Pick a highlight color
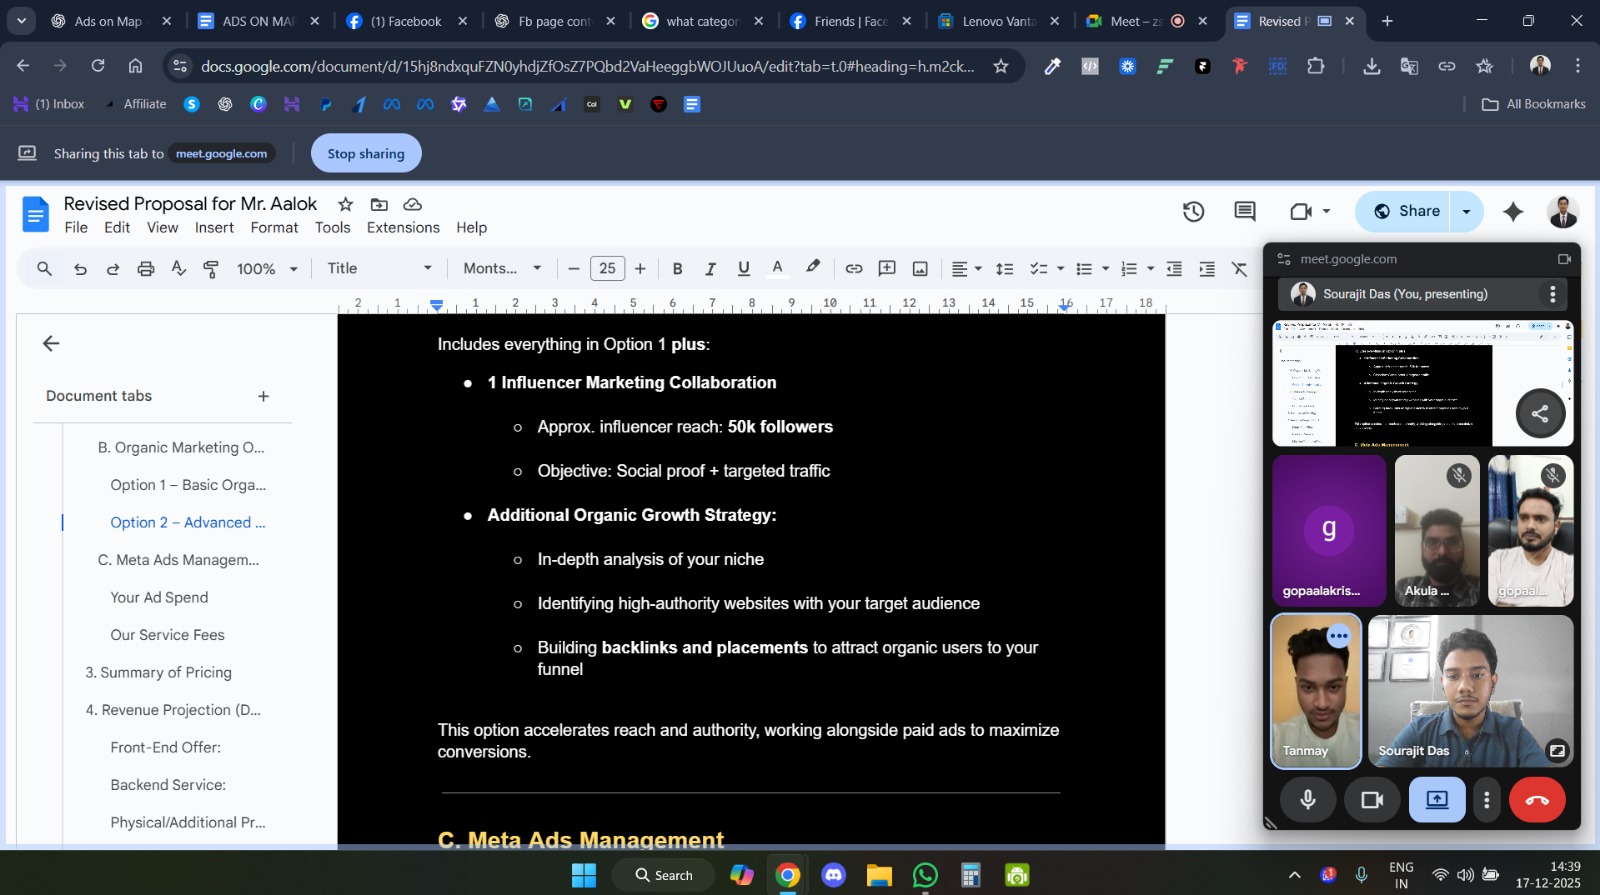The image size is (1600, 895). (813, 268)
